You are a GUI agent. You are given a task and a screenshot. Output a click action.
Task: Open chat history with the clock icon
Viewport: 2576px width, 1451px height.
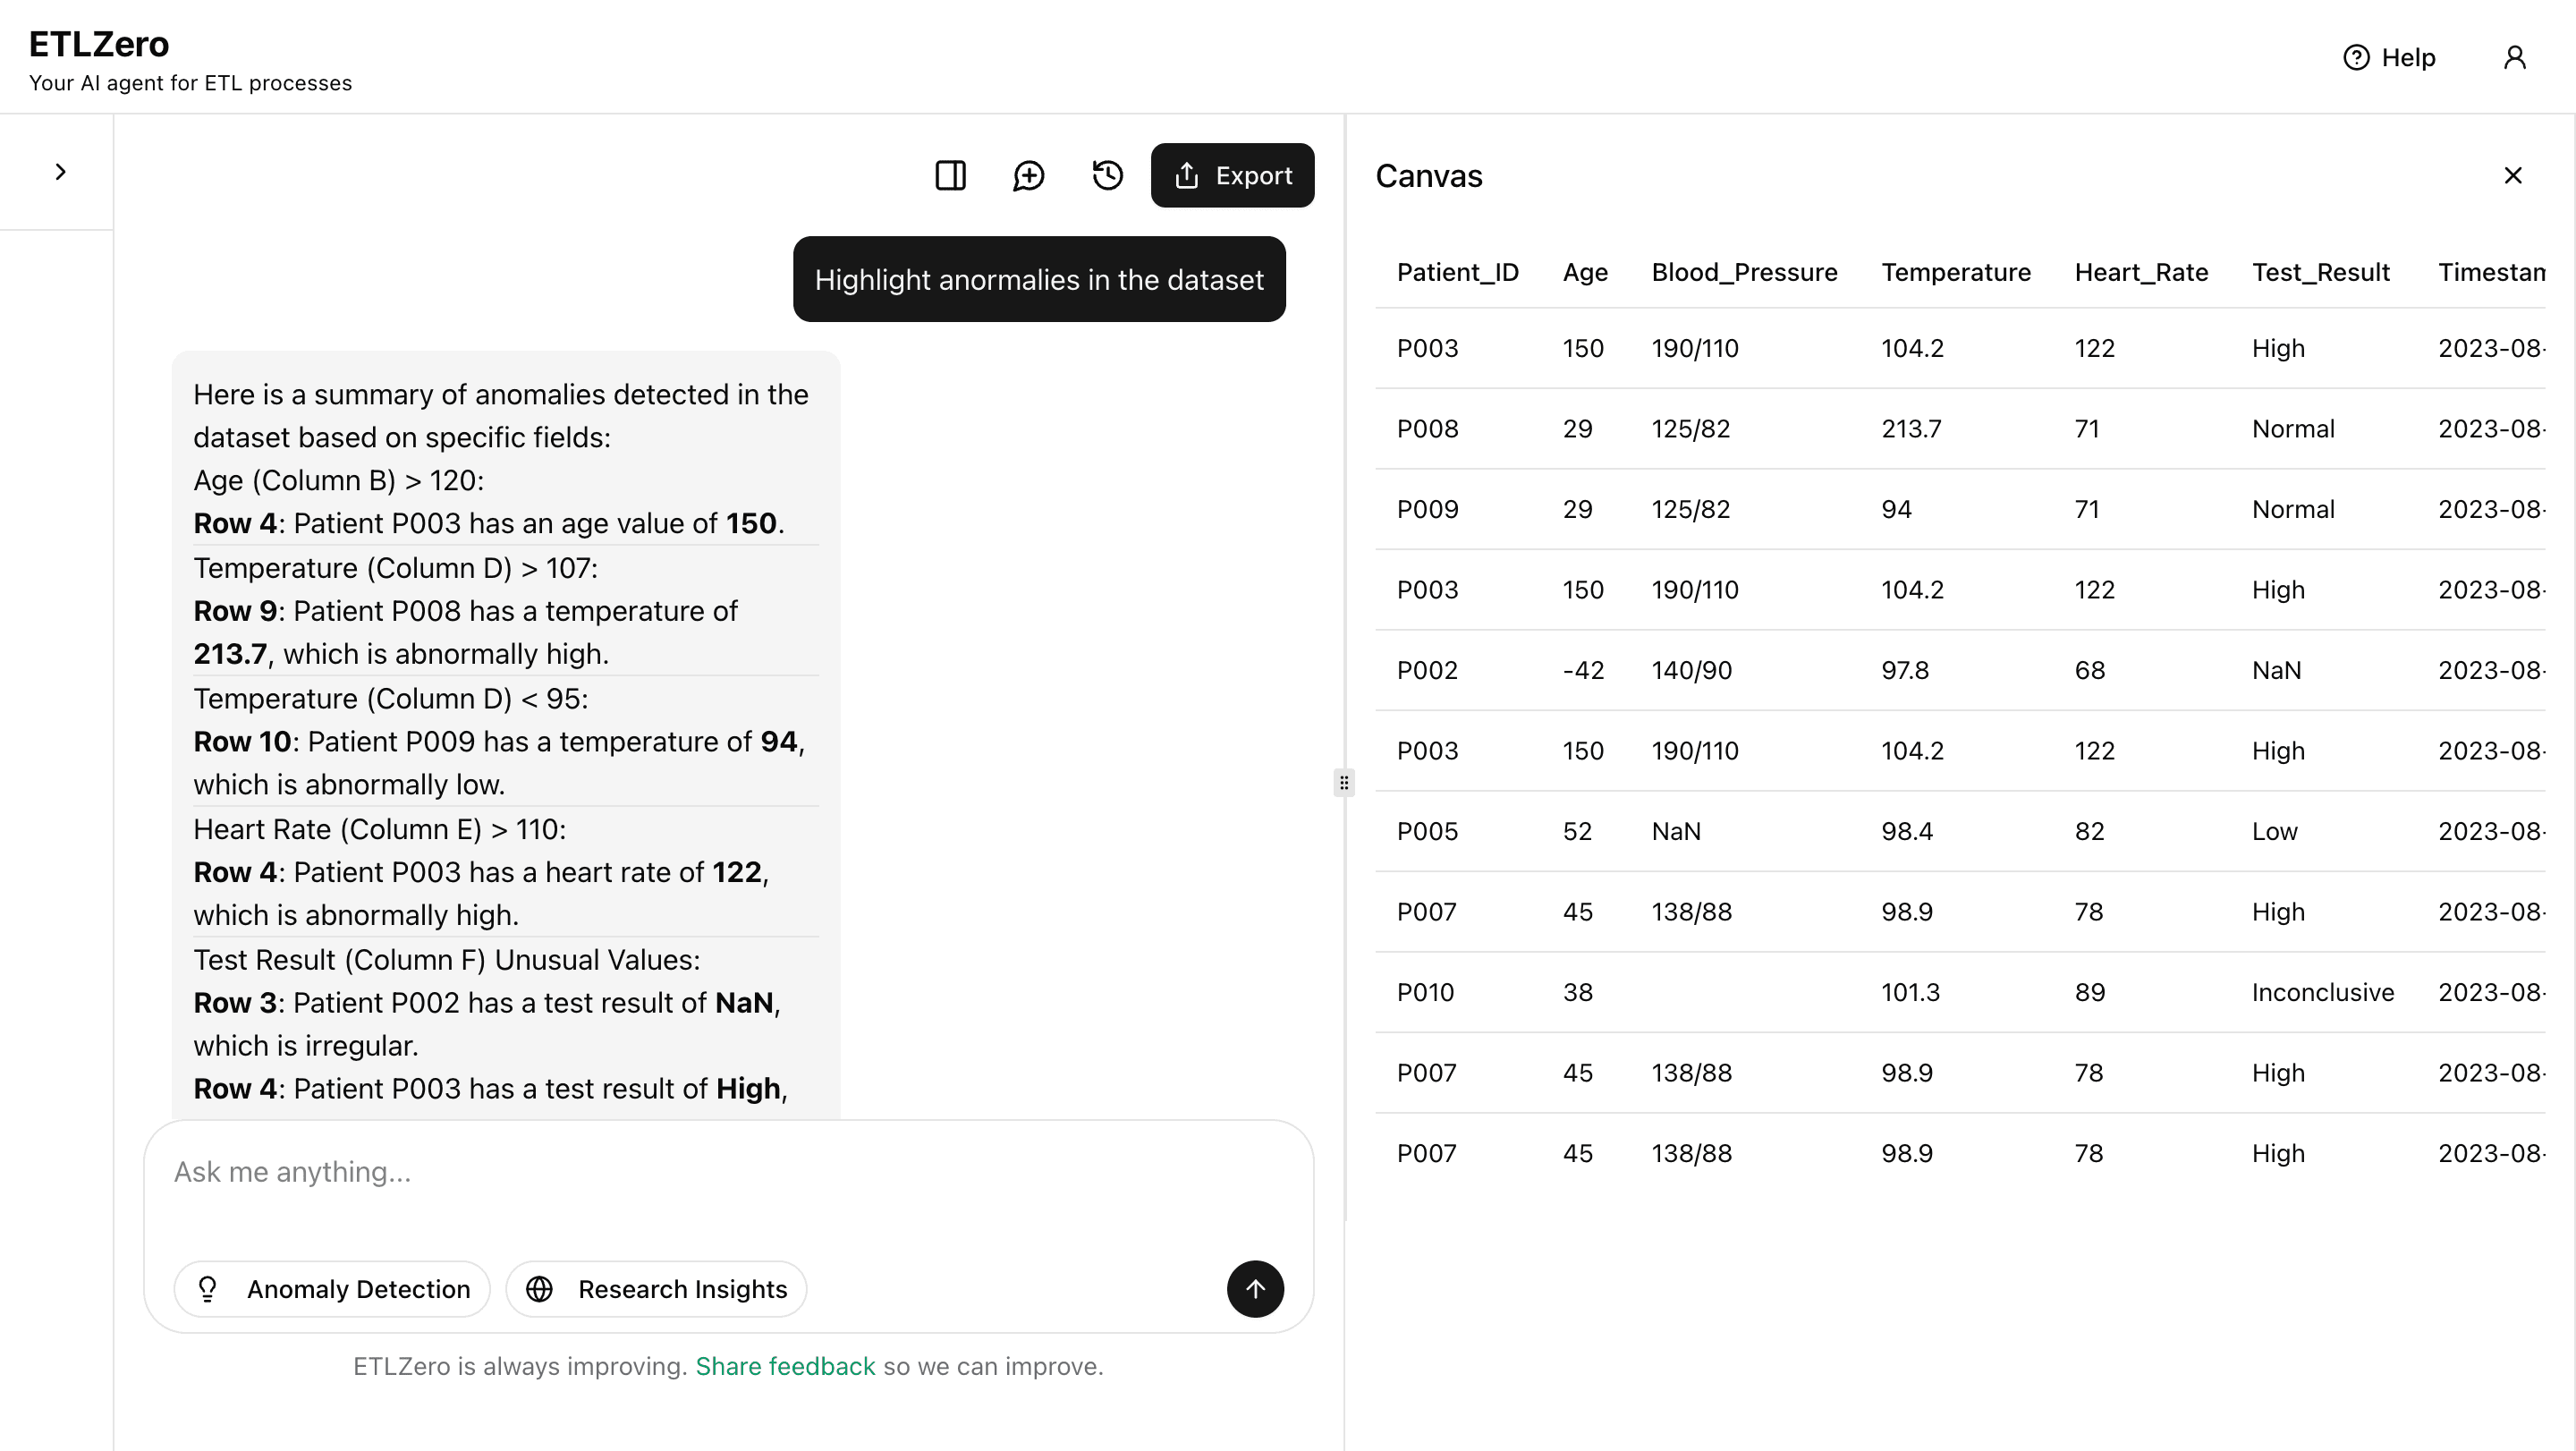1107,175
